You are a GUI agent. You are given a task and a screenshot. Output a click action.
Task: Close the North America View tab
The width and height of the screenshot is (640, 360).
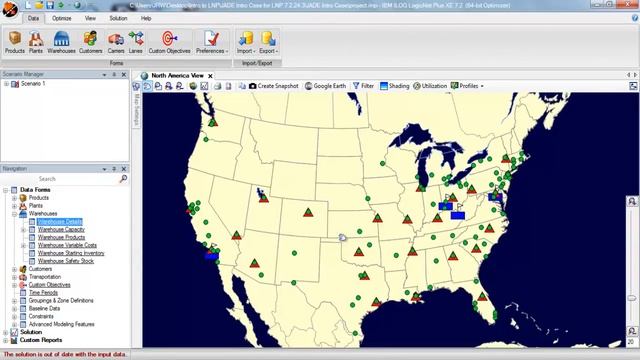(210, 76)
